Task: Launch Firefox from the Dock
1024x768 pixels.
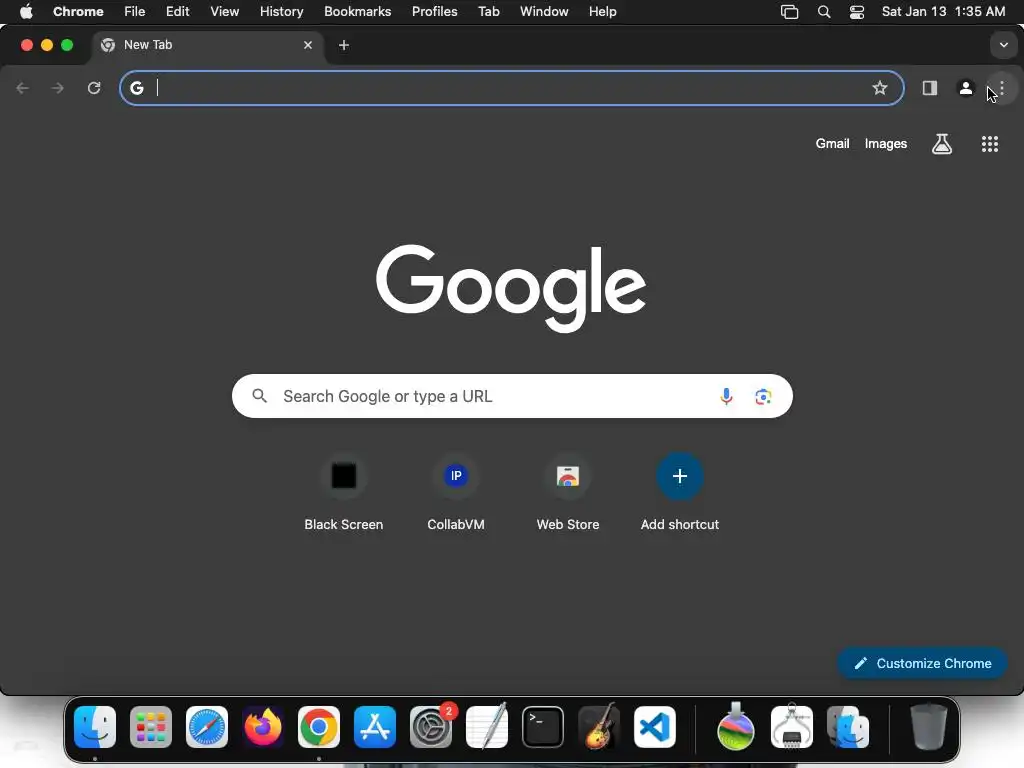Action: click(x=263, y=727)
